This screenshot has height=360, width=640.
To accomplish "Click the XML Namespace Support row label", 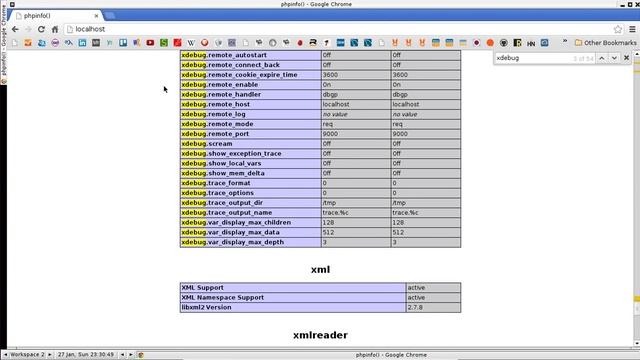I will click(x=222, y=298).
